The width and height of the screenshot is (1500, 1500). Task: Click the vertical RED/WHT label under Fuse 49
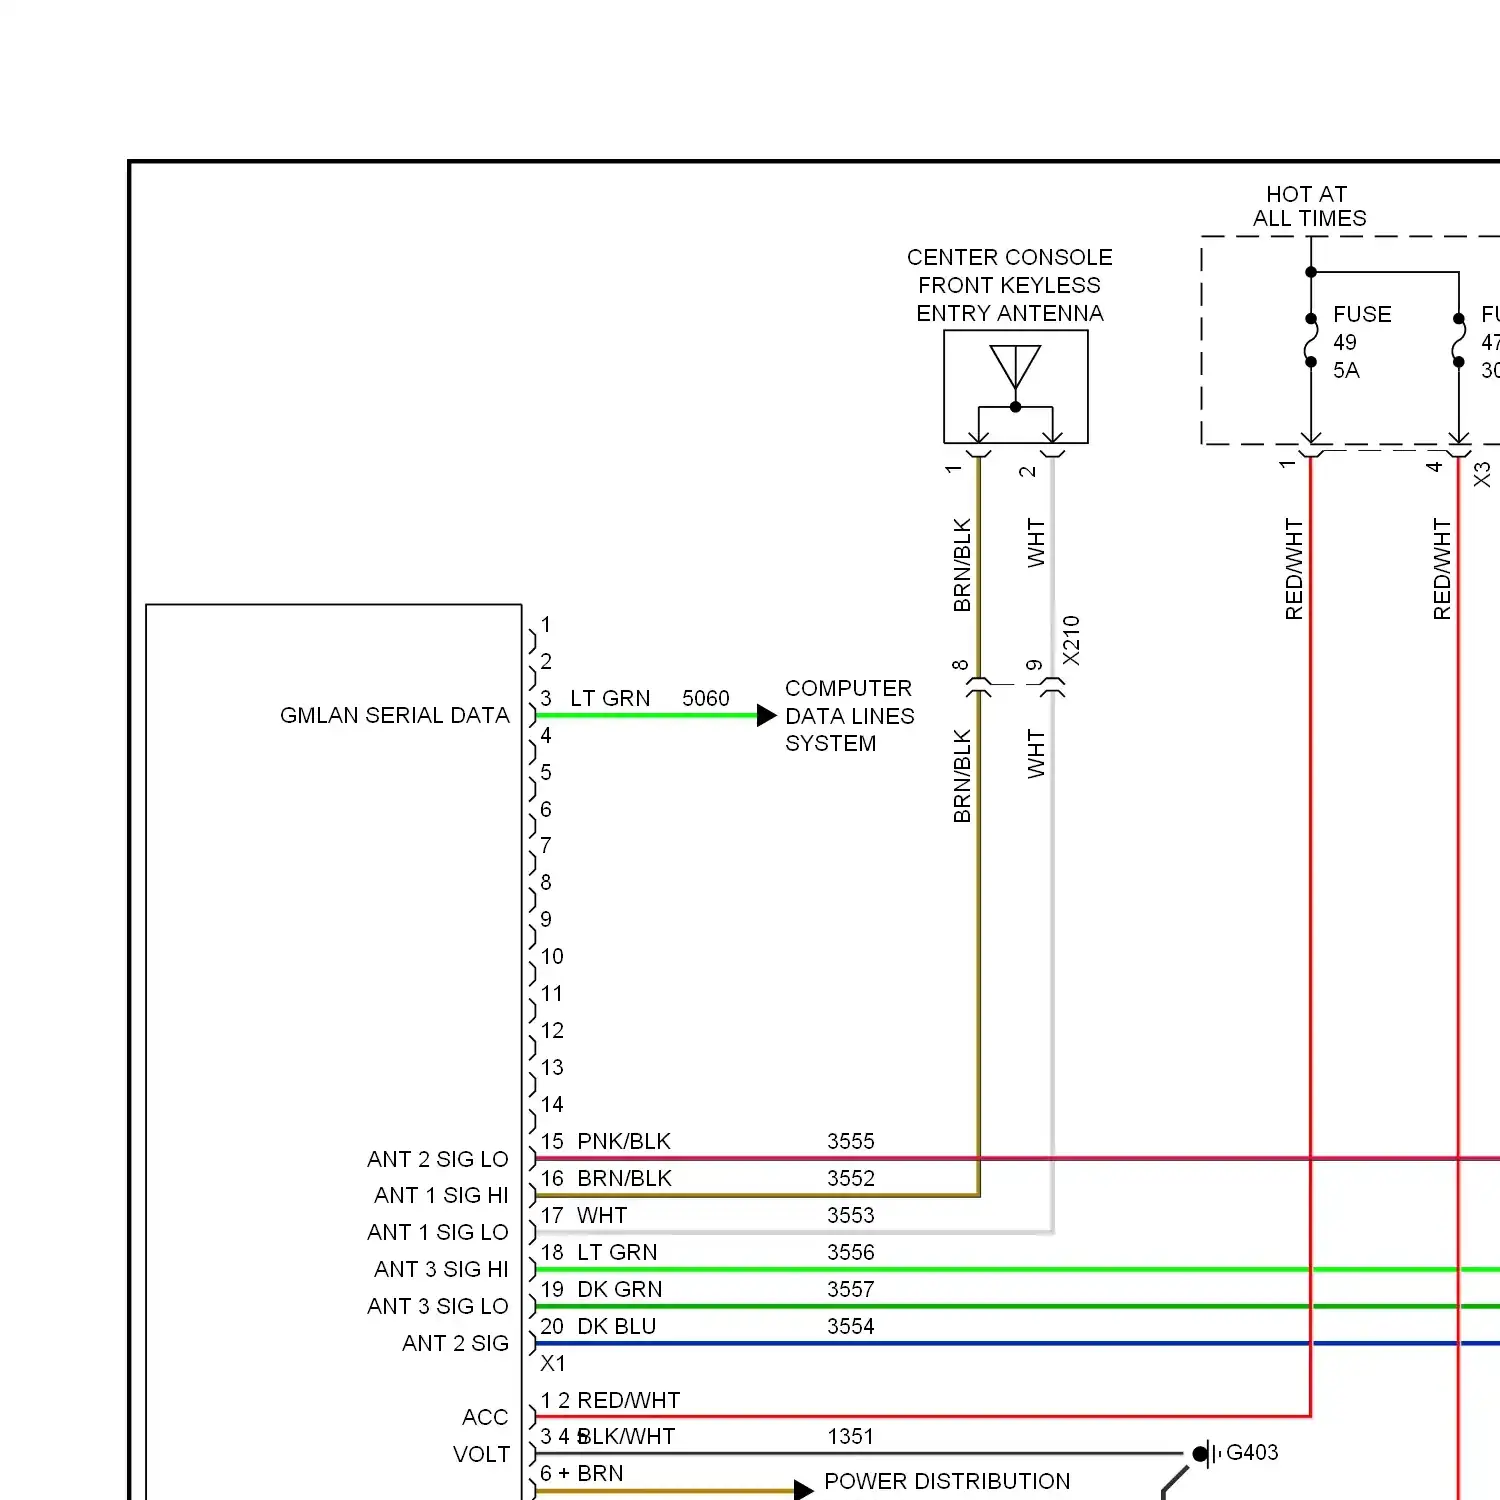(1294, 569)
